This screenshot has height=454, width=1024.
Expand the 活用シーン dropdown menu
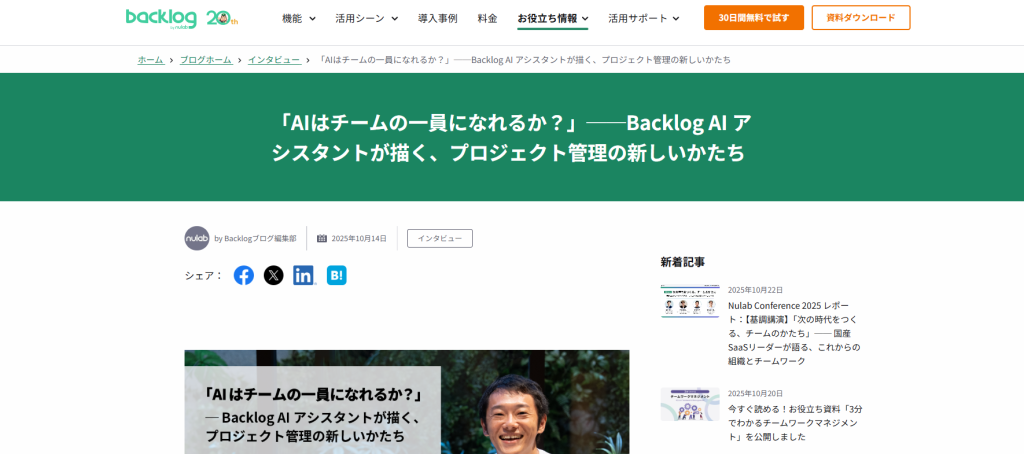click(x=366, y=18)
